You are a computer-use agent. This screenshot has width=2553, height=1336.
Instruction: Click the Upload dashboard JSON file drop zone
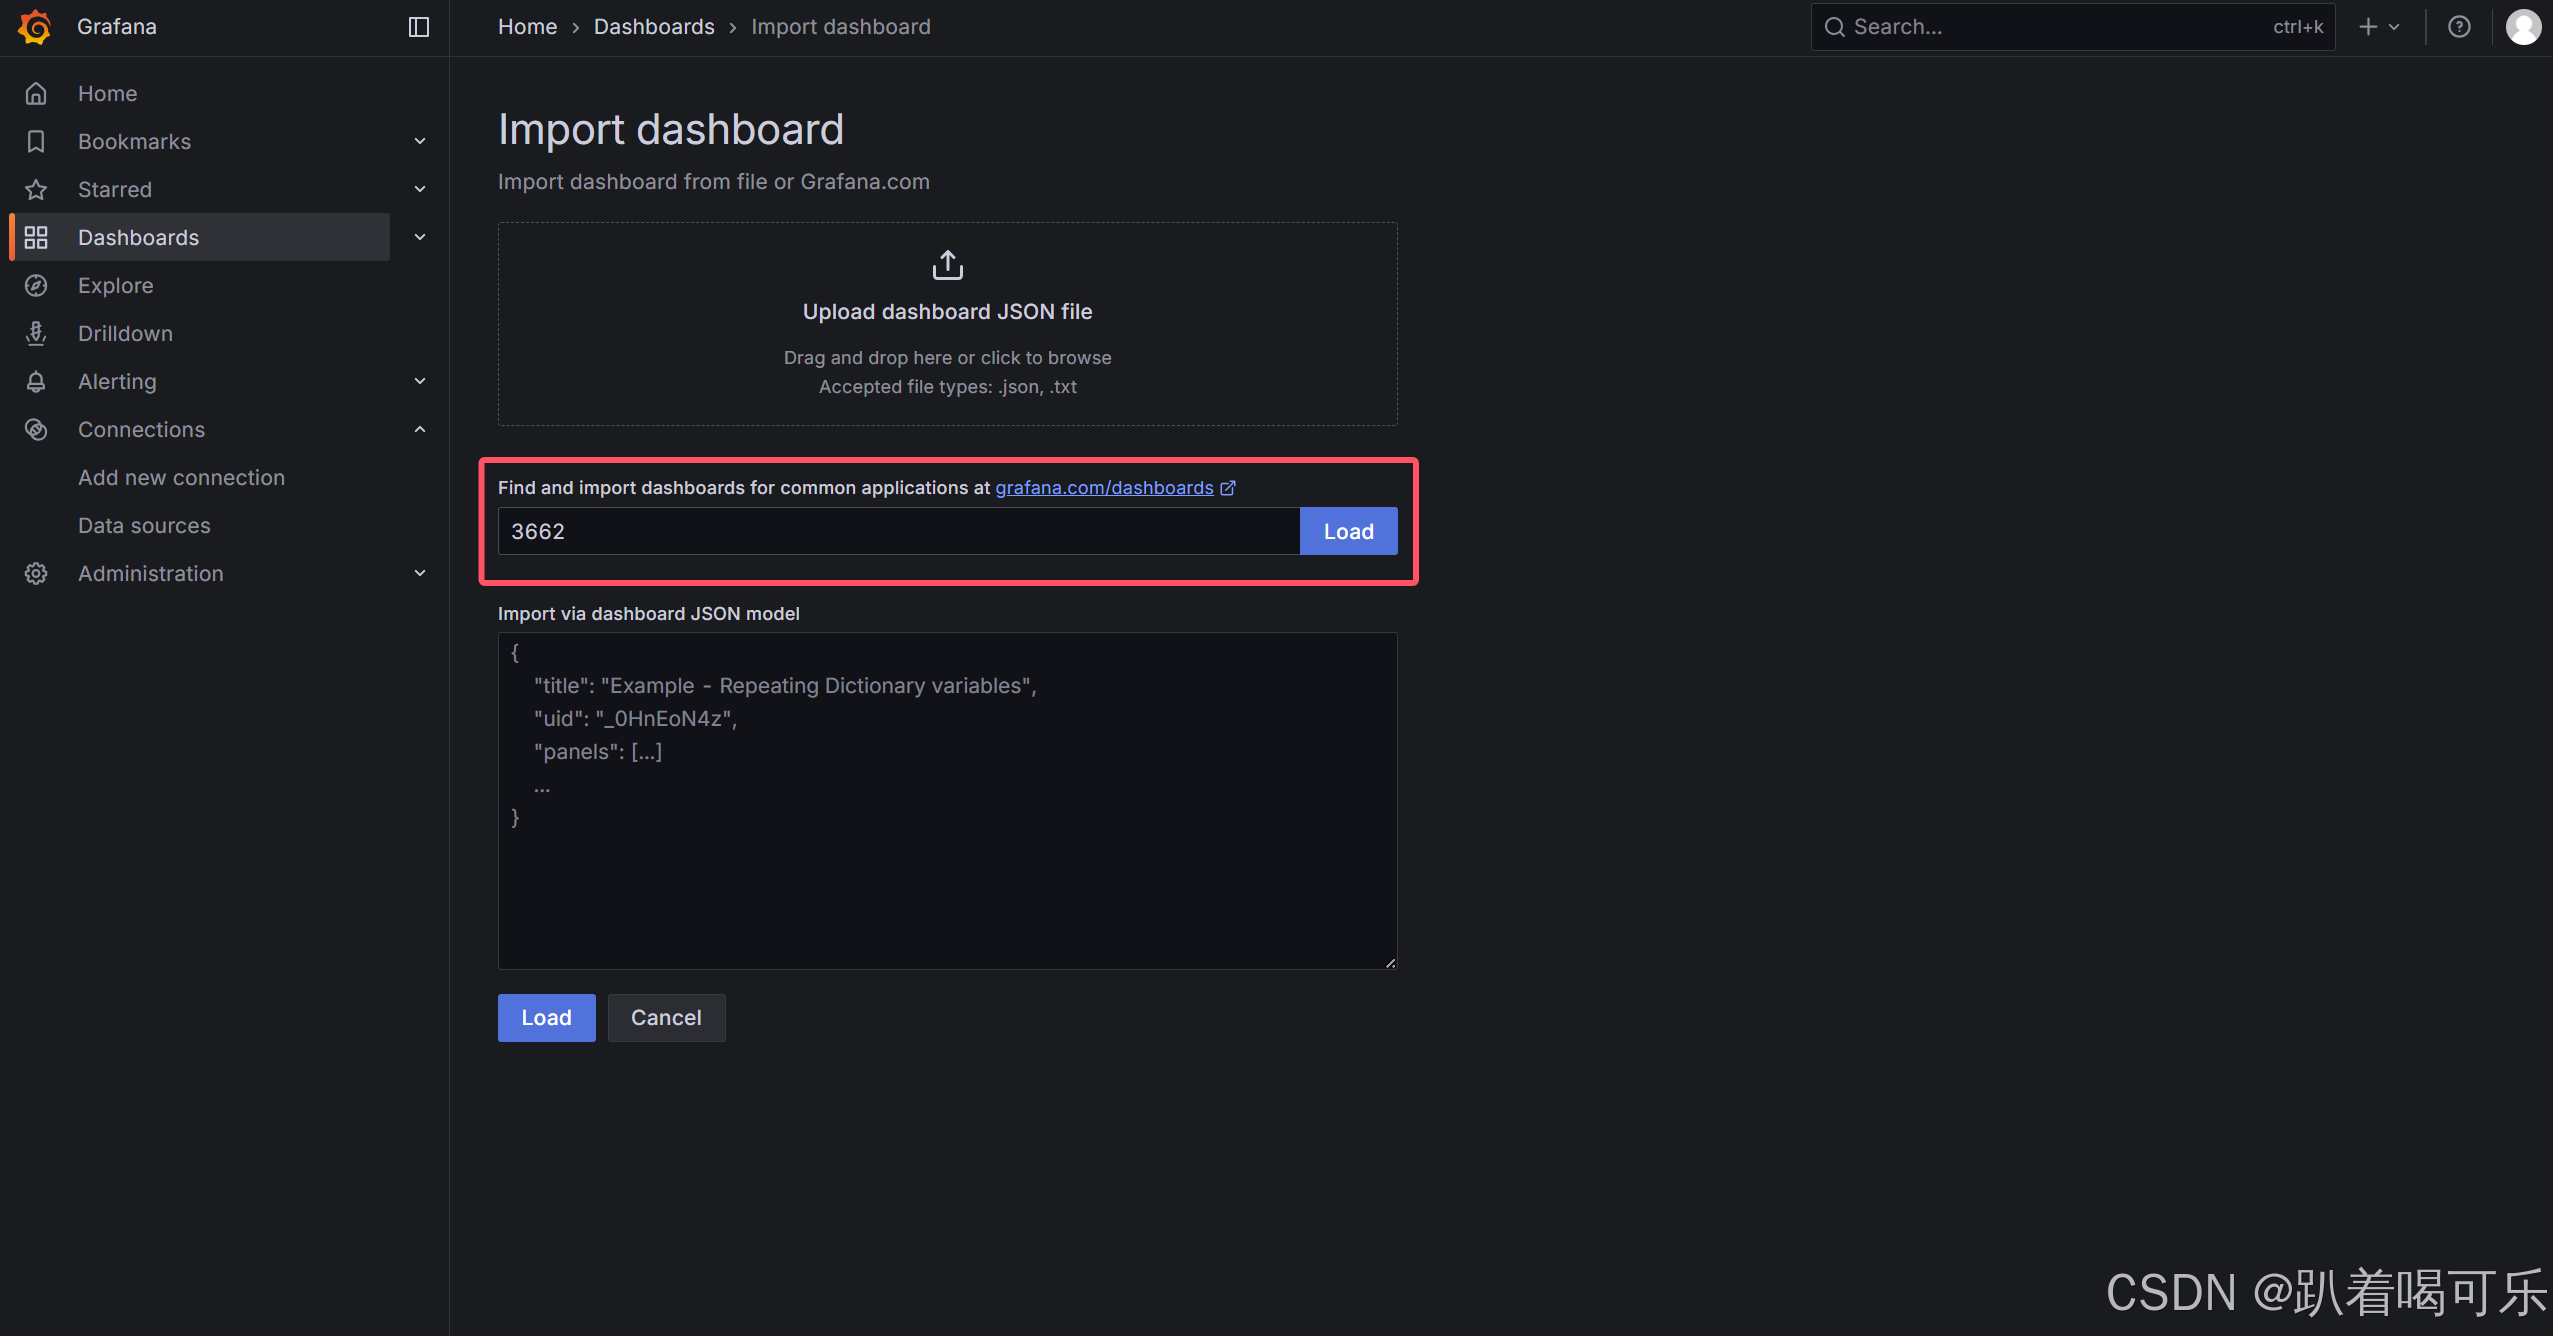[x=947, y=324]
